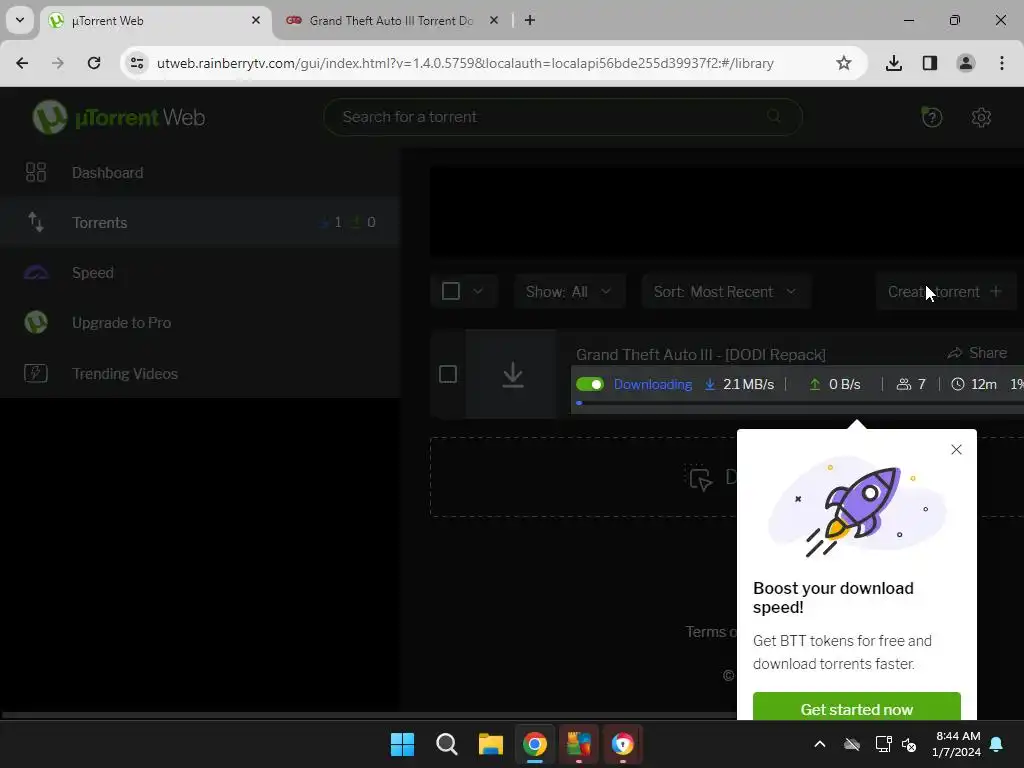The width and height of the screenshot is (1024, 768).
Task: Open the Chrome three-dot menu
Action: 1002,63
